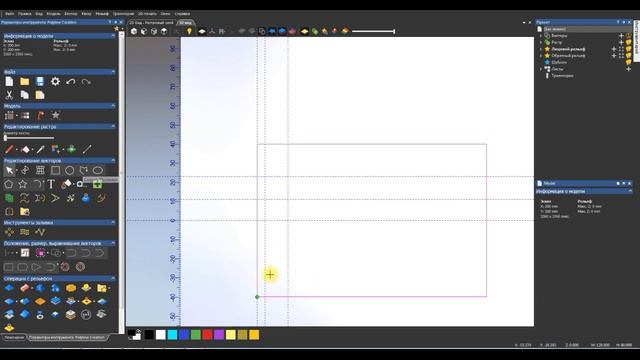Click the Copy icon
This screenshot has width=640, height=360.
coord(24,95)
